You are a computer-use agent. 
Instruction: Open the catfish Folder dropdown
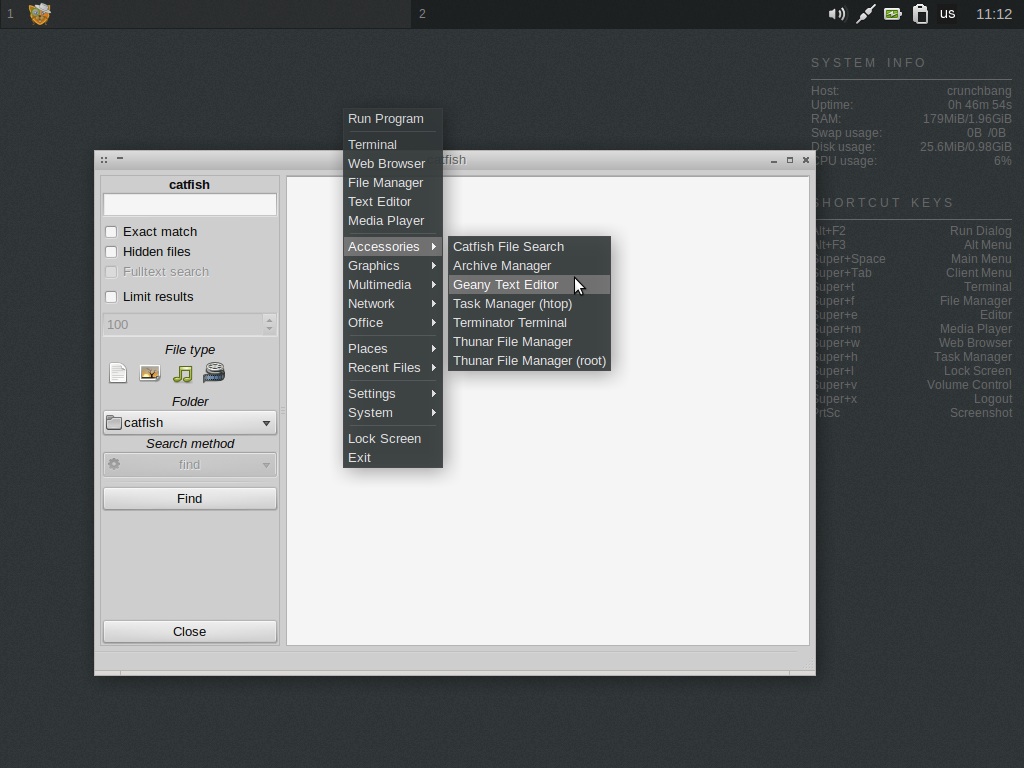tap(190, 423)
